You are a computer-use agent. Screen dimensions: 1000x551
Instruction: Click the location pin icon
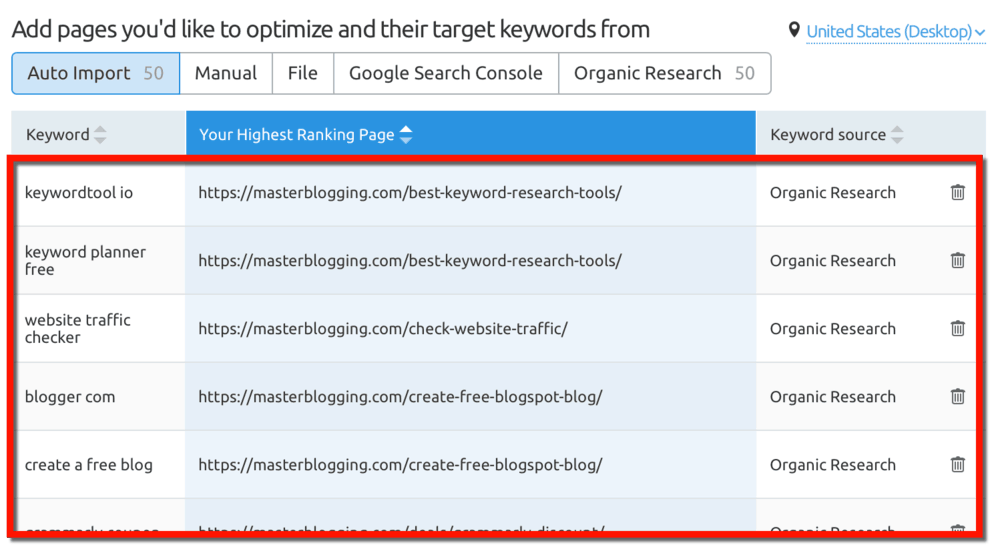[794, 30]
